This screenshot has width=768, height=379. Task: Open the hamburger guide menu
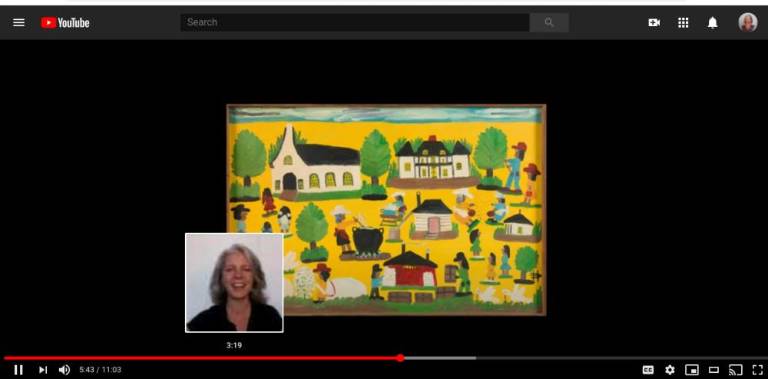coord(19,23)
